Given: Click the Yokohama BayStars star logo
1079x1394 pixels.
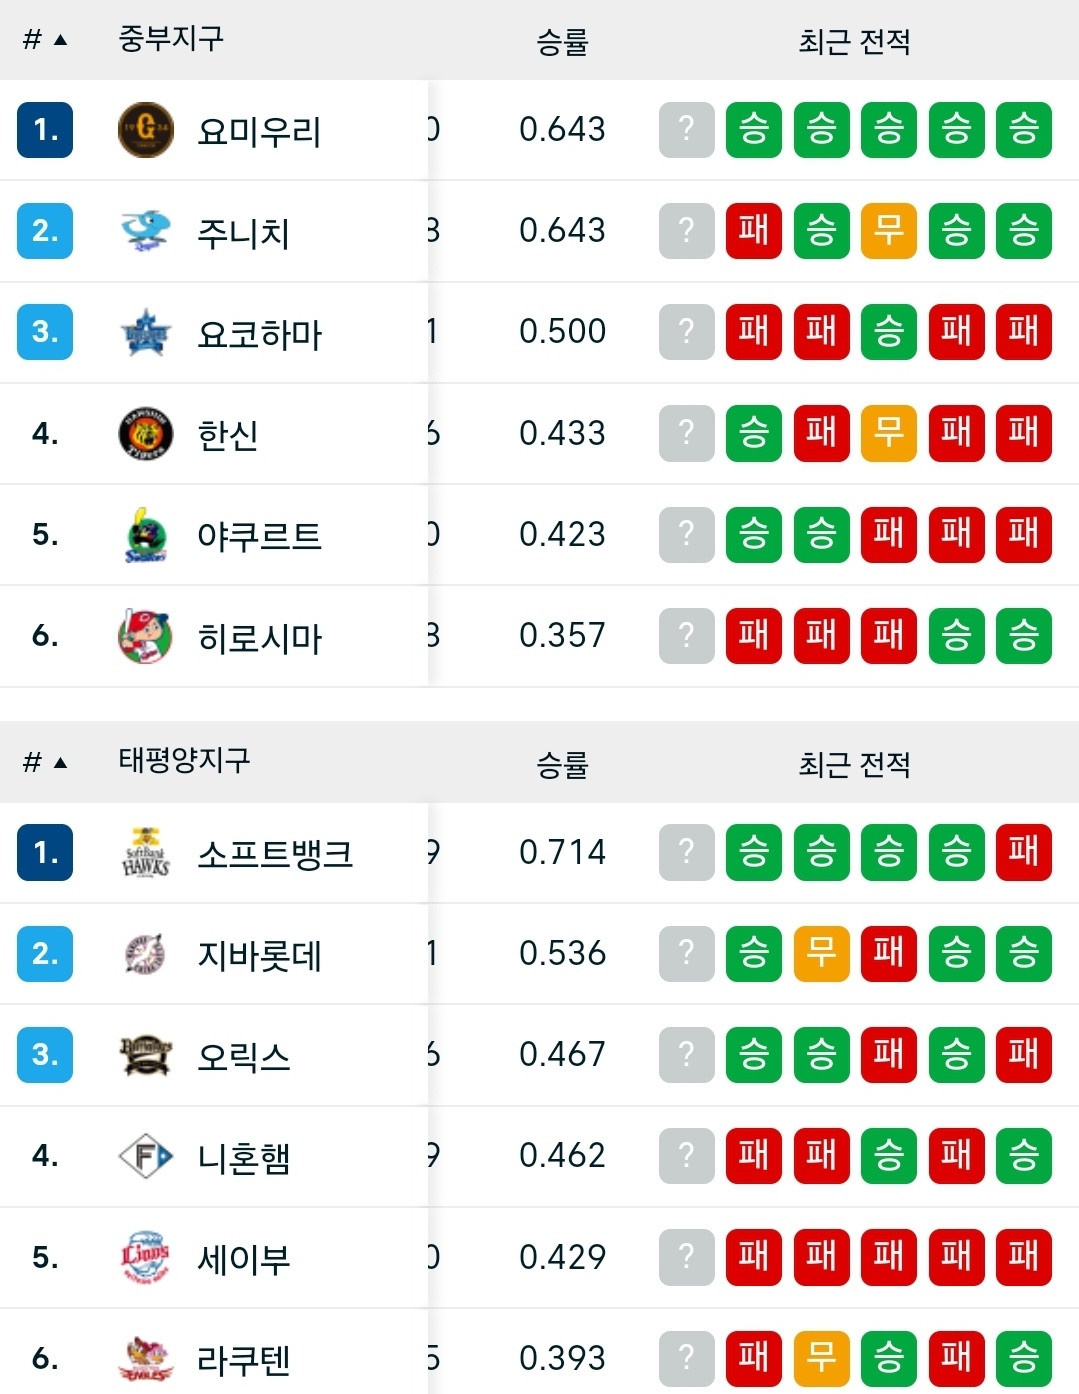Looking at the screenshot, I should pos(146,333).
